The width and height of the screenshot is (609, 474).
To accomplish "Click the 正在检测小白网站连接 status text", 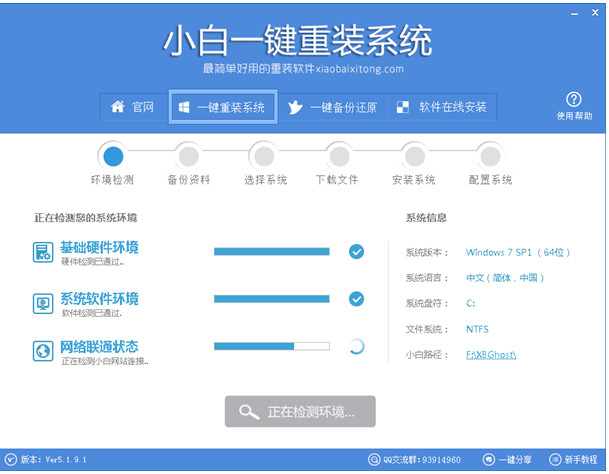I will (104, 361).
